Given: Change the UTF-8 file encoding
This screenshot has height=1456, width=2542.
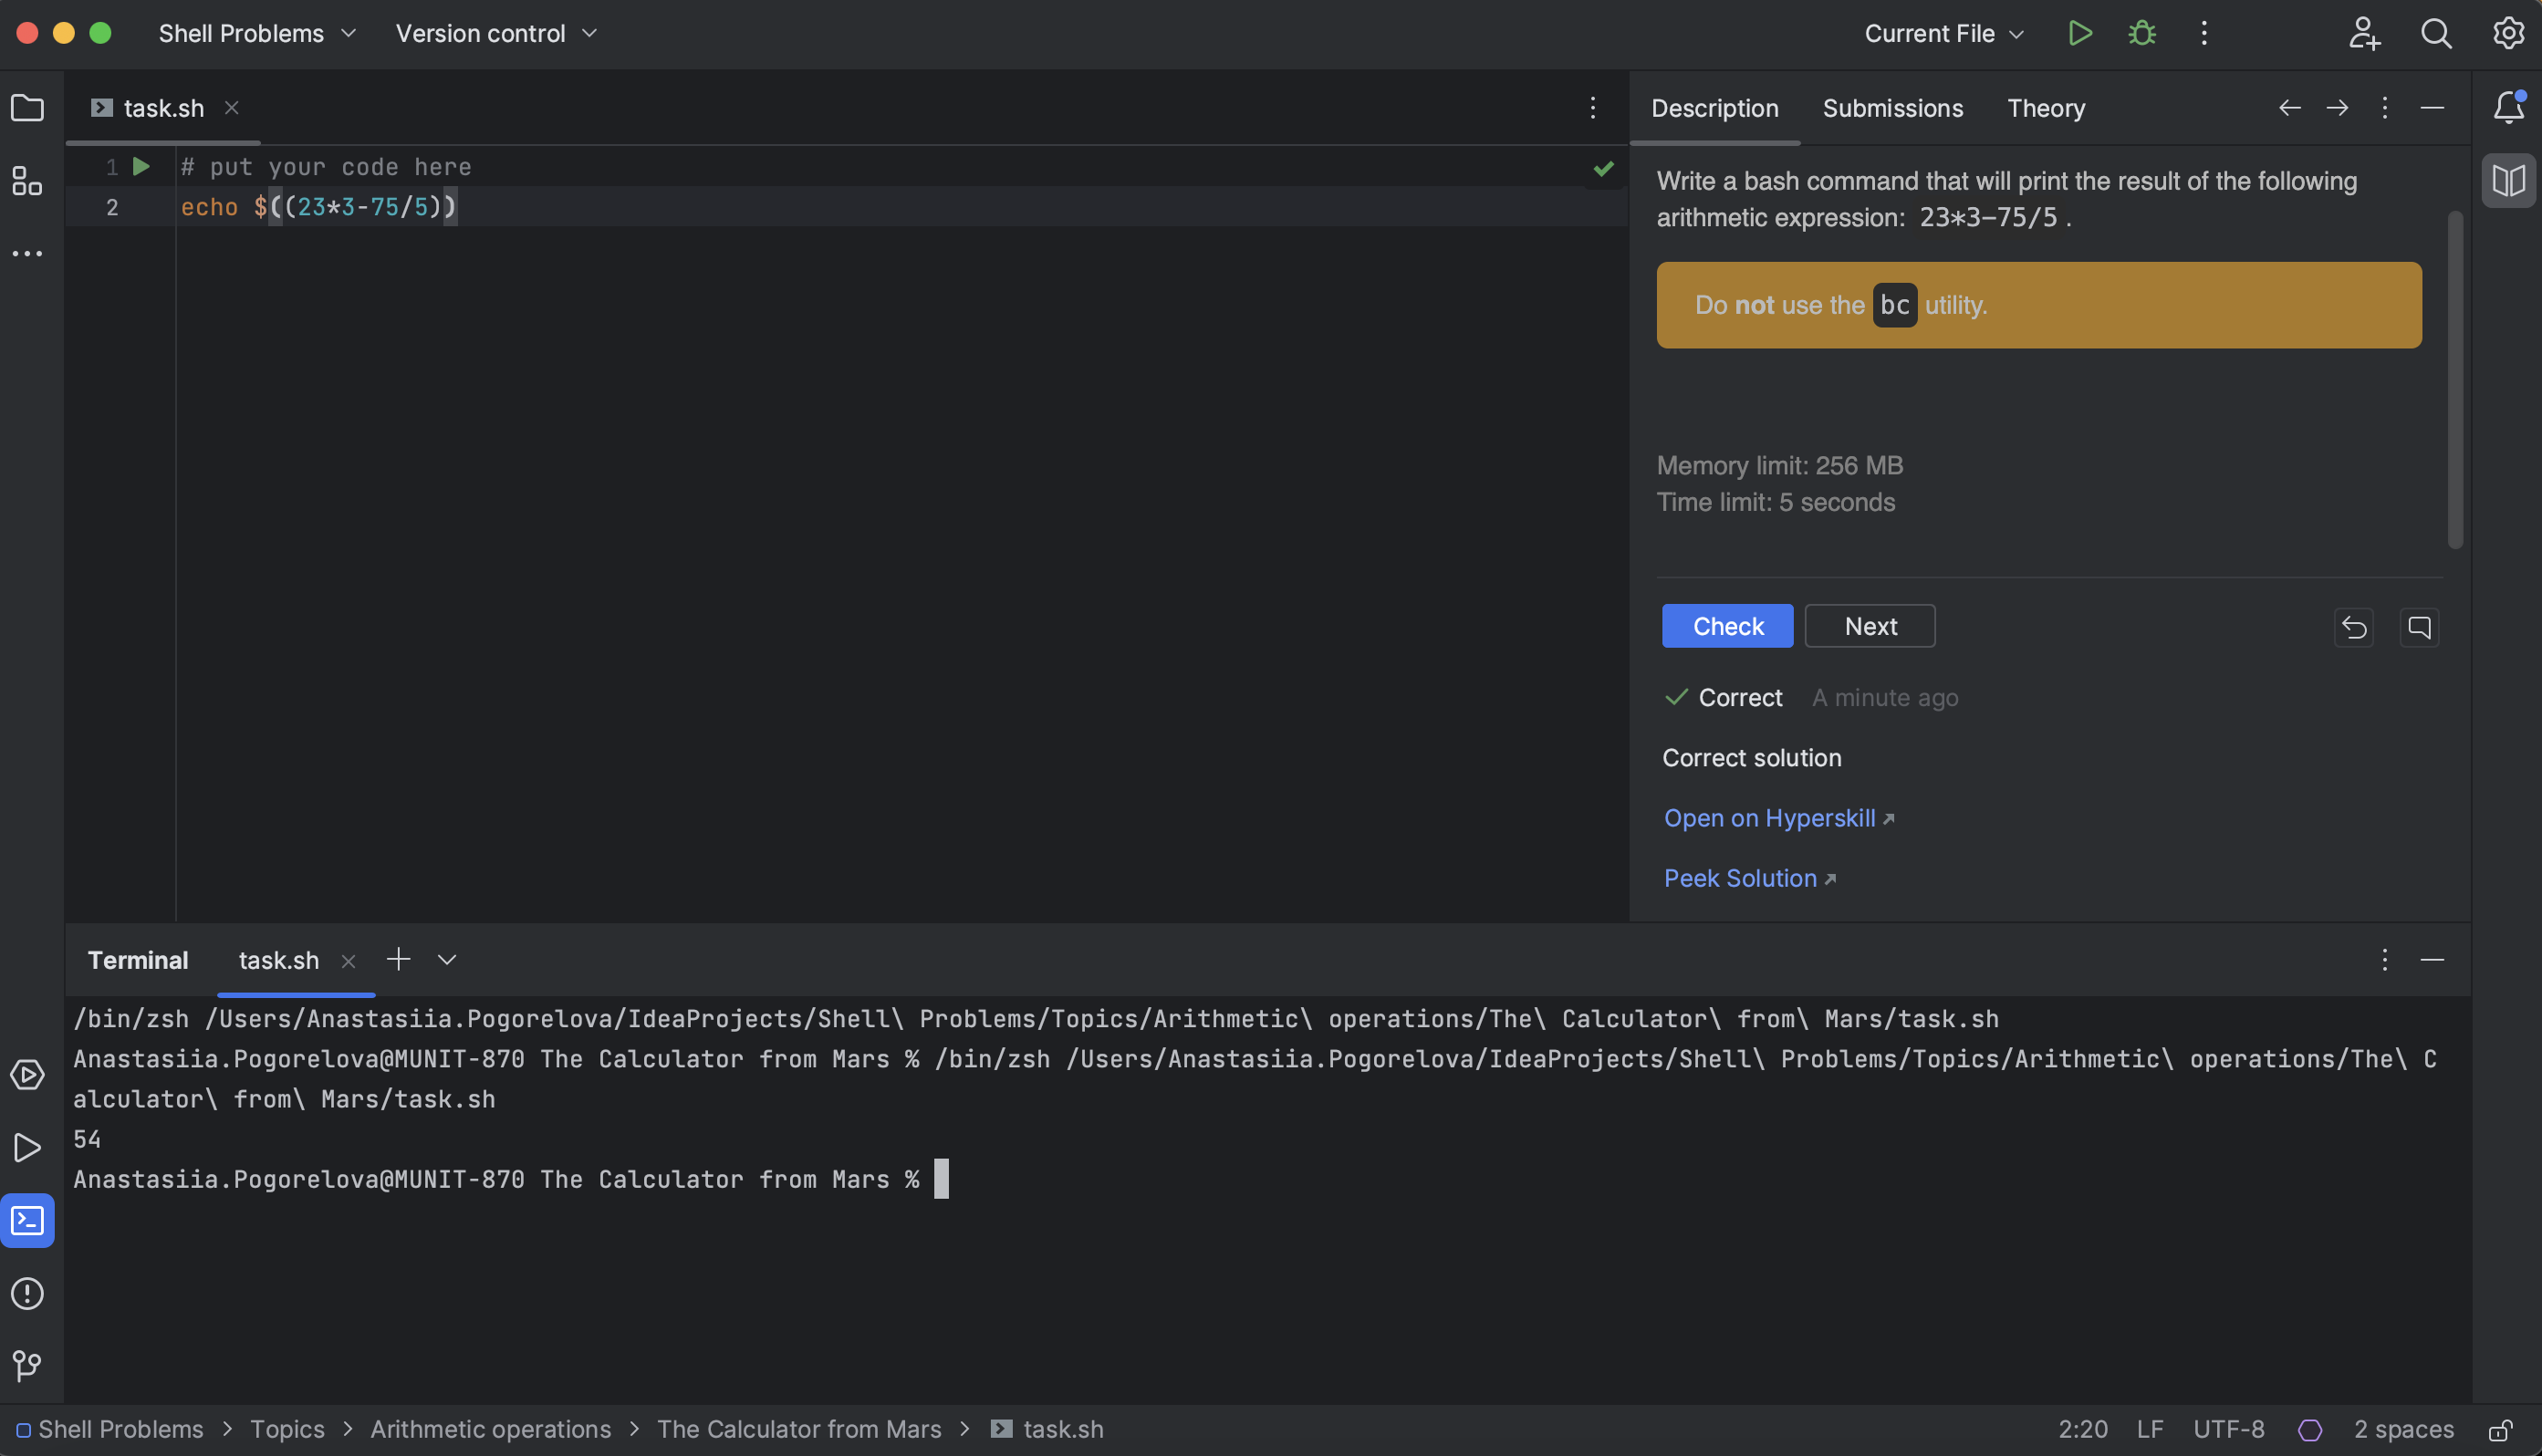Looking at the screenshot, I should tap(2228, 1430).
